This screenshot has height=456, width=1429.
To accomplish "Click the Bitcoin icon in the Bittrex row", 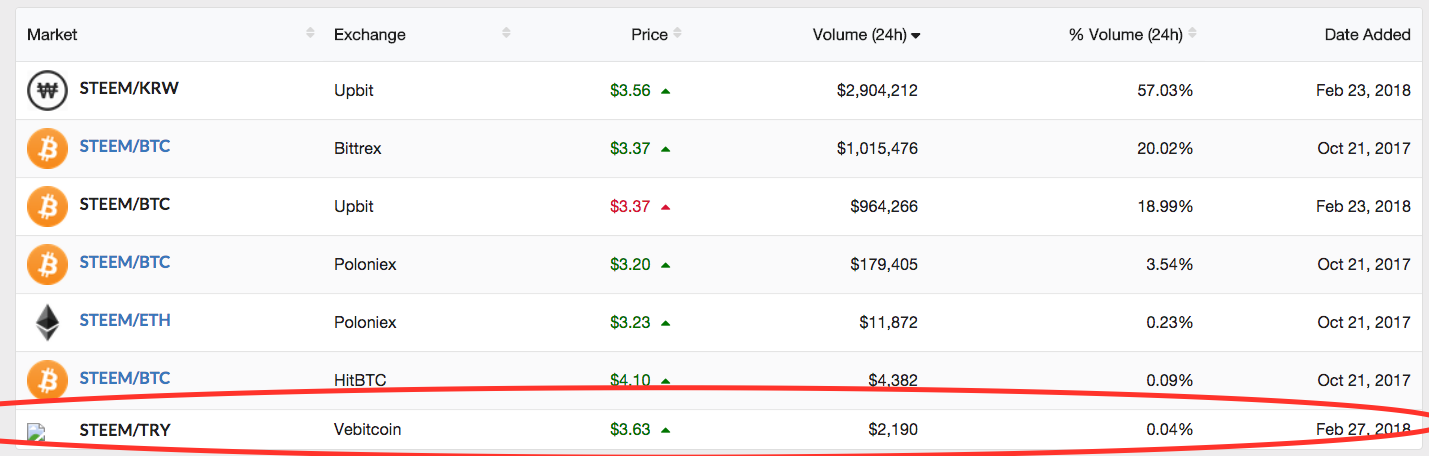I will (46, 149).
